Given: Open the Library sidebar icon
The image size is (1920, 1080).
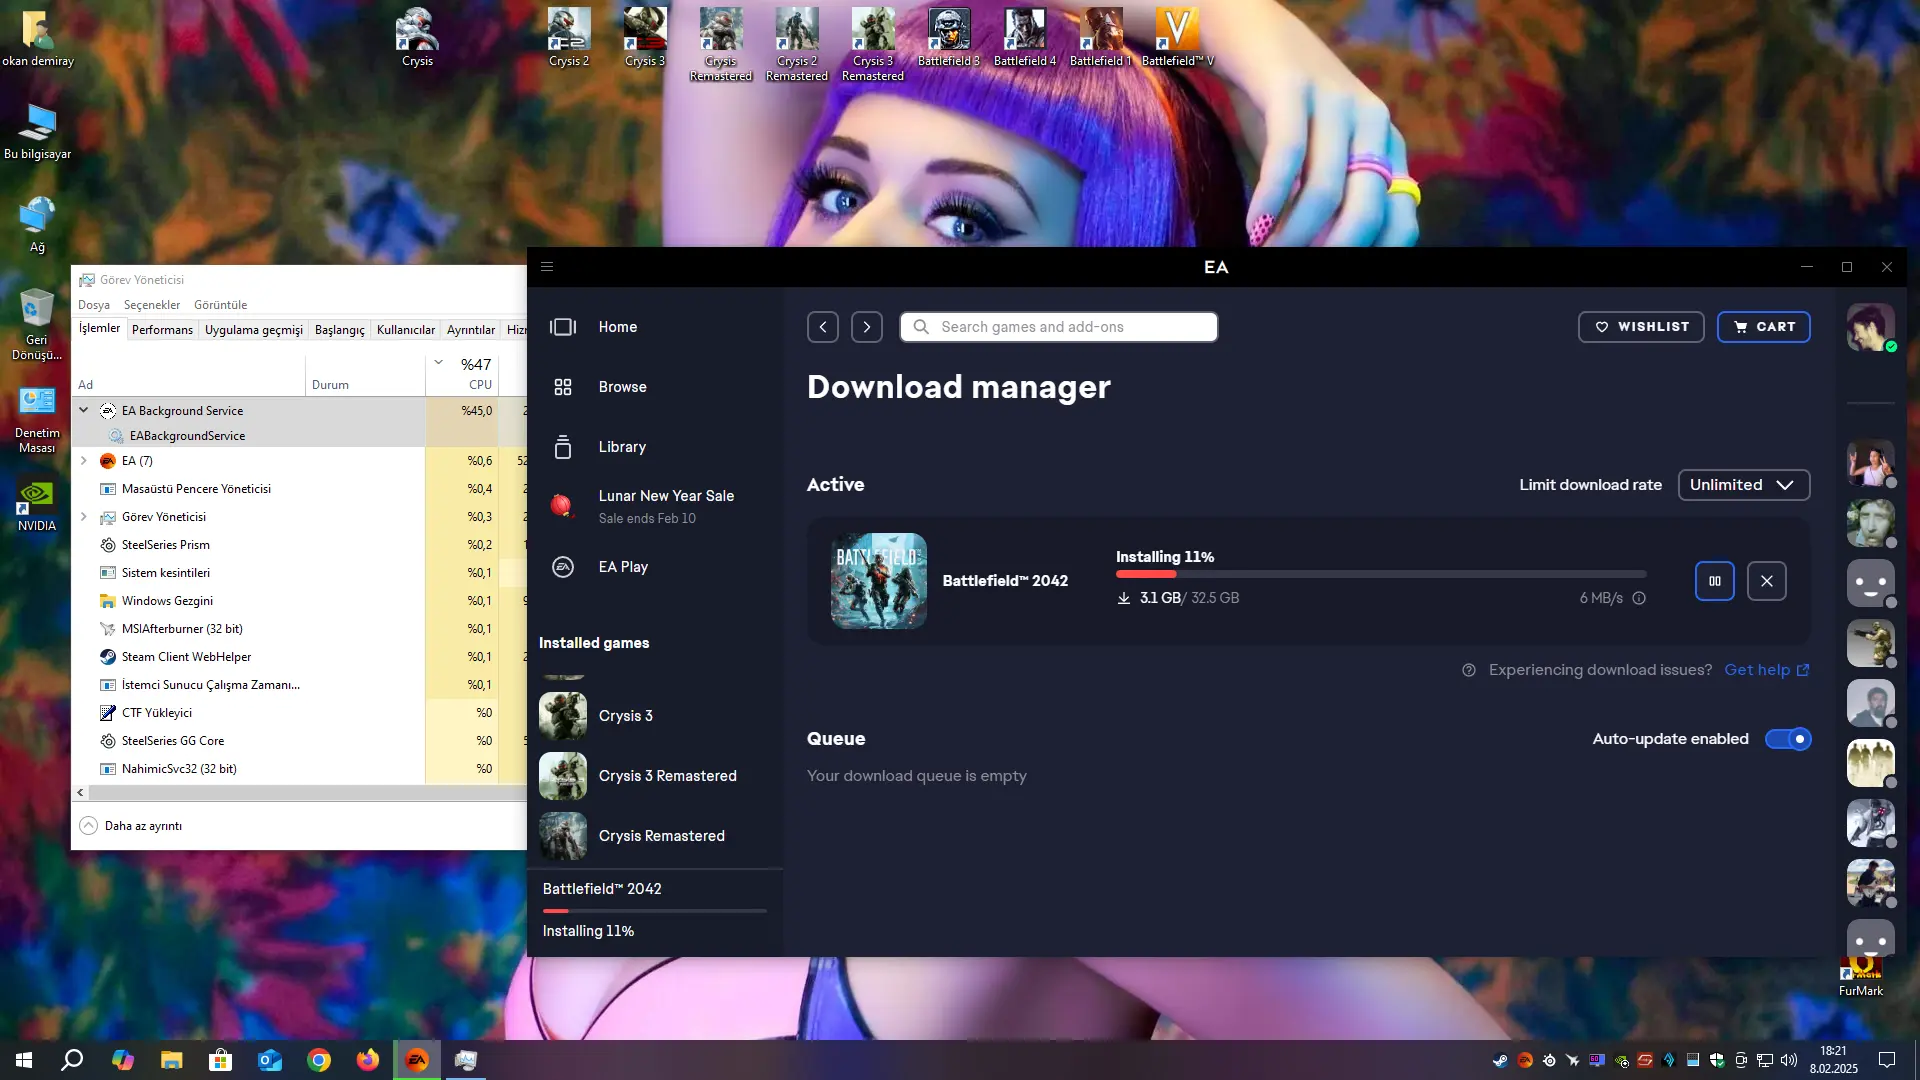Looking at the screenshot, I should pyautogui.click(x=563, y=447).
